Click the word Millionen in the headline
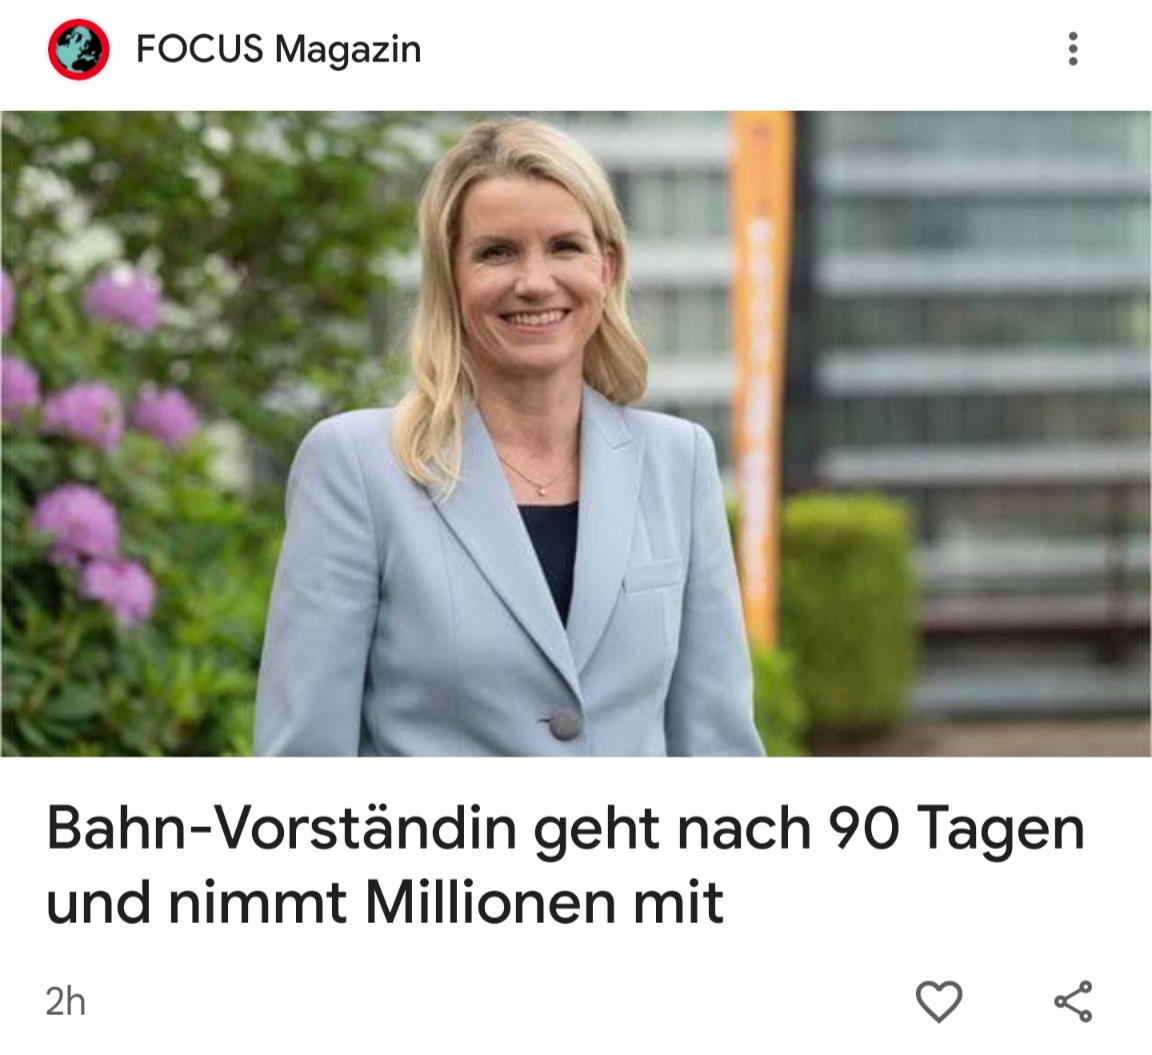Image resolution: width=1152 pixels, height=1055 pixels. [490, 903]
